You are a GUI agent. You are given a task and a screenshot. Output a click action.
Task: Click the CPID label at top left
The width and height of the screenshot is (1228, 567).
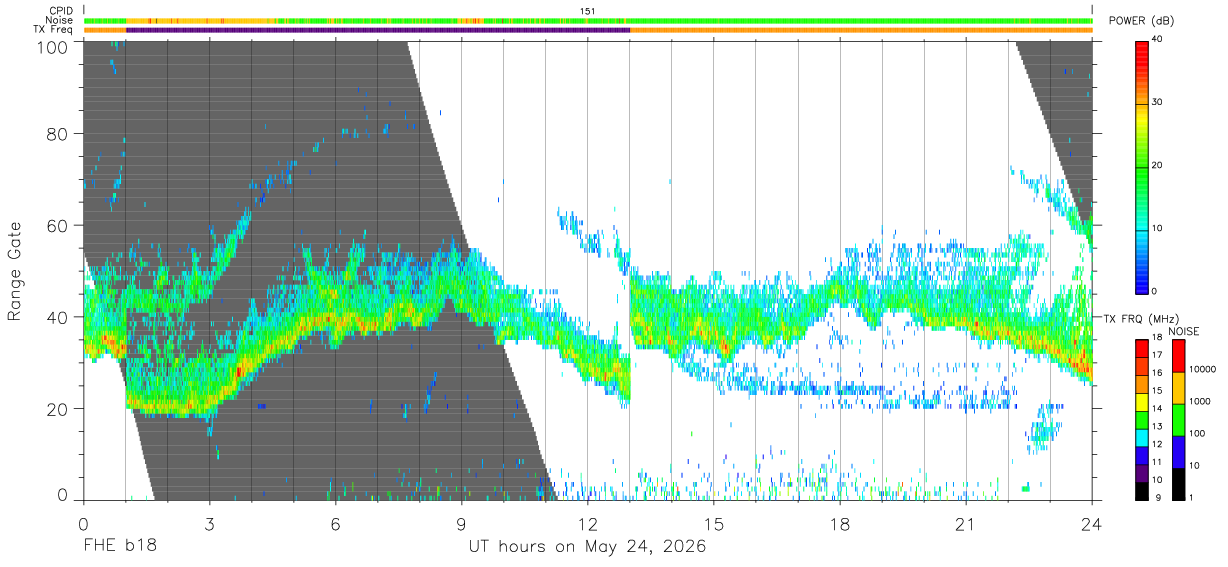pyautogui.click(x=61, y=11)
